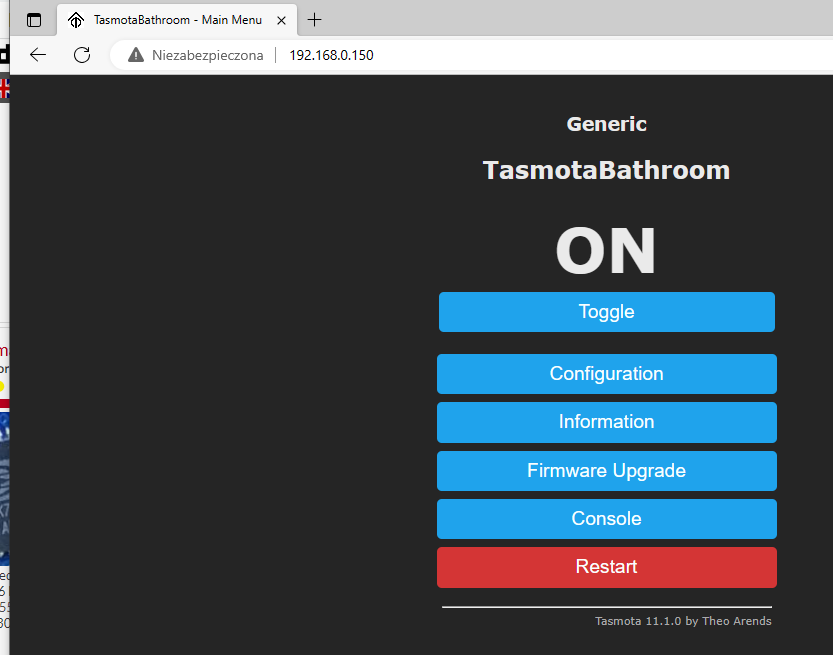Viewport: 833px width, 655px height.
Task: Click the Tasmota favicon on the tab
Action: 76,20
